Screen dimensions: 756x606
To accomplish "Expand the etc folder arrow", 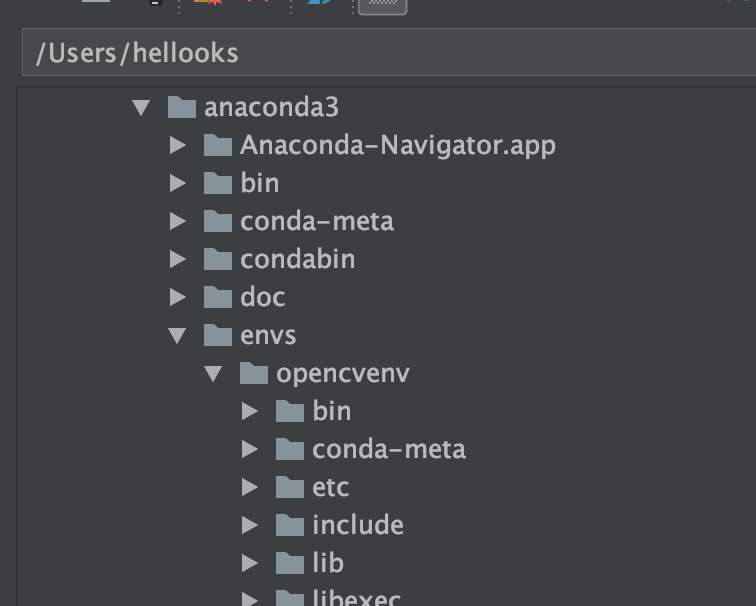I will click(x=250, y=487).
